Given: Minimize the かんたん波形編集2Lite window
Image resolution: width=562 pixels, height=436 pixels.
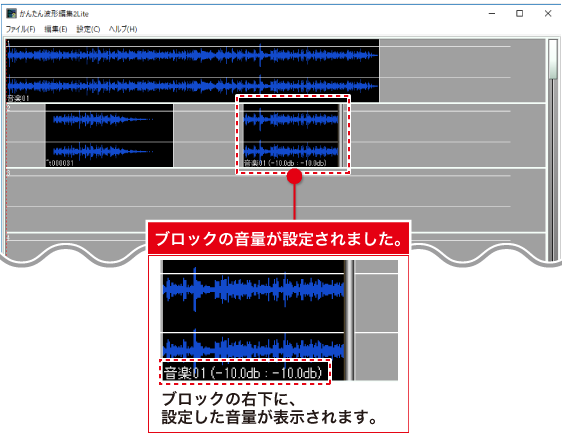Looking at the screenshot, I should click(x=492, y=14).
